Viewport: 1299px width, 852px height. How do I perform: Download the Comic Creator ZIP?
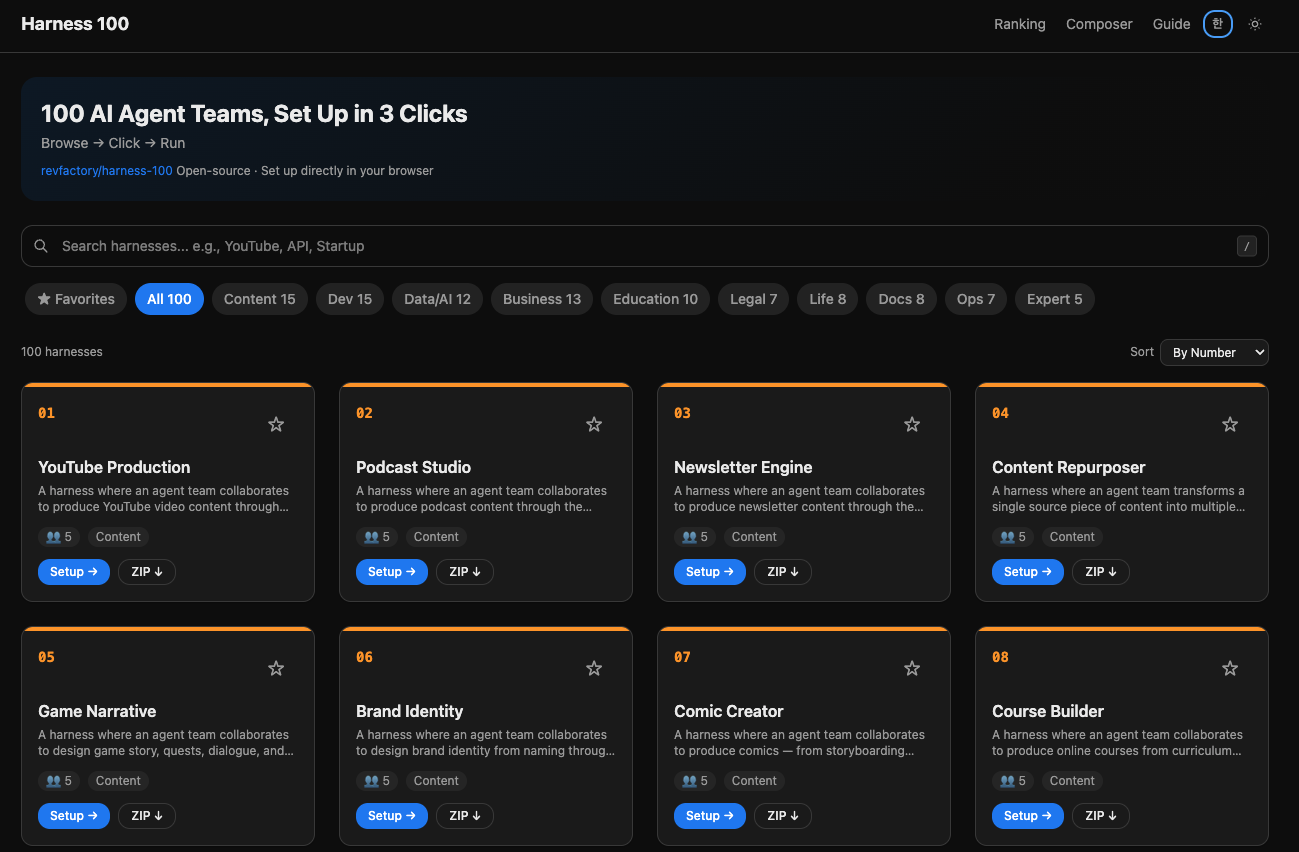coord(783,816)
